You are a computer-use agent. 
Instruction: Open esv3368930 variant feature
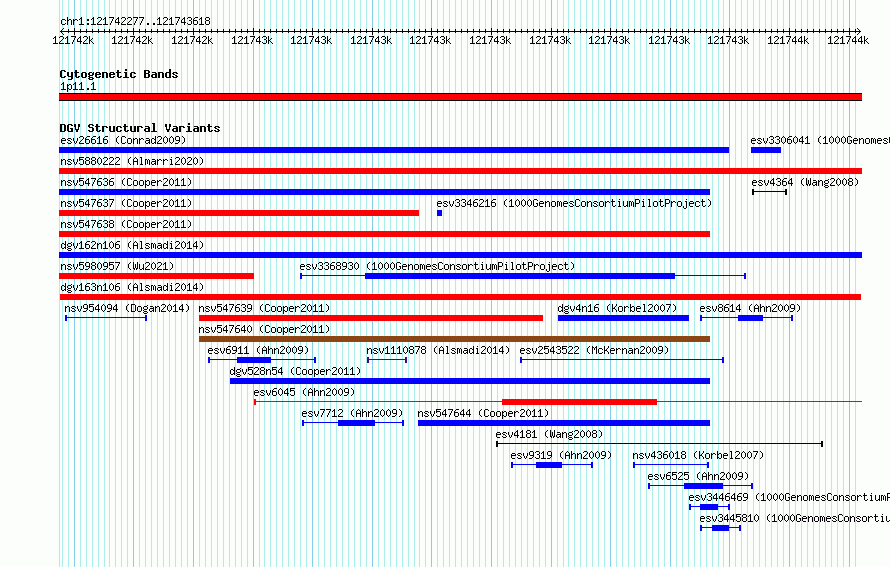[523, 276]
